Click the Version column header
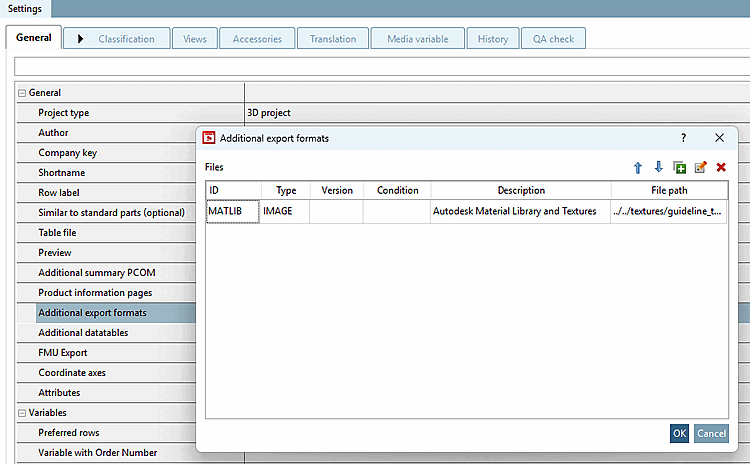Screen dimensions: 750x464 pyautogui.click(x=337, y=190)
